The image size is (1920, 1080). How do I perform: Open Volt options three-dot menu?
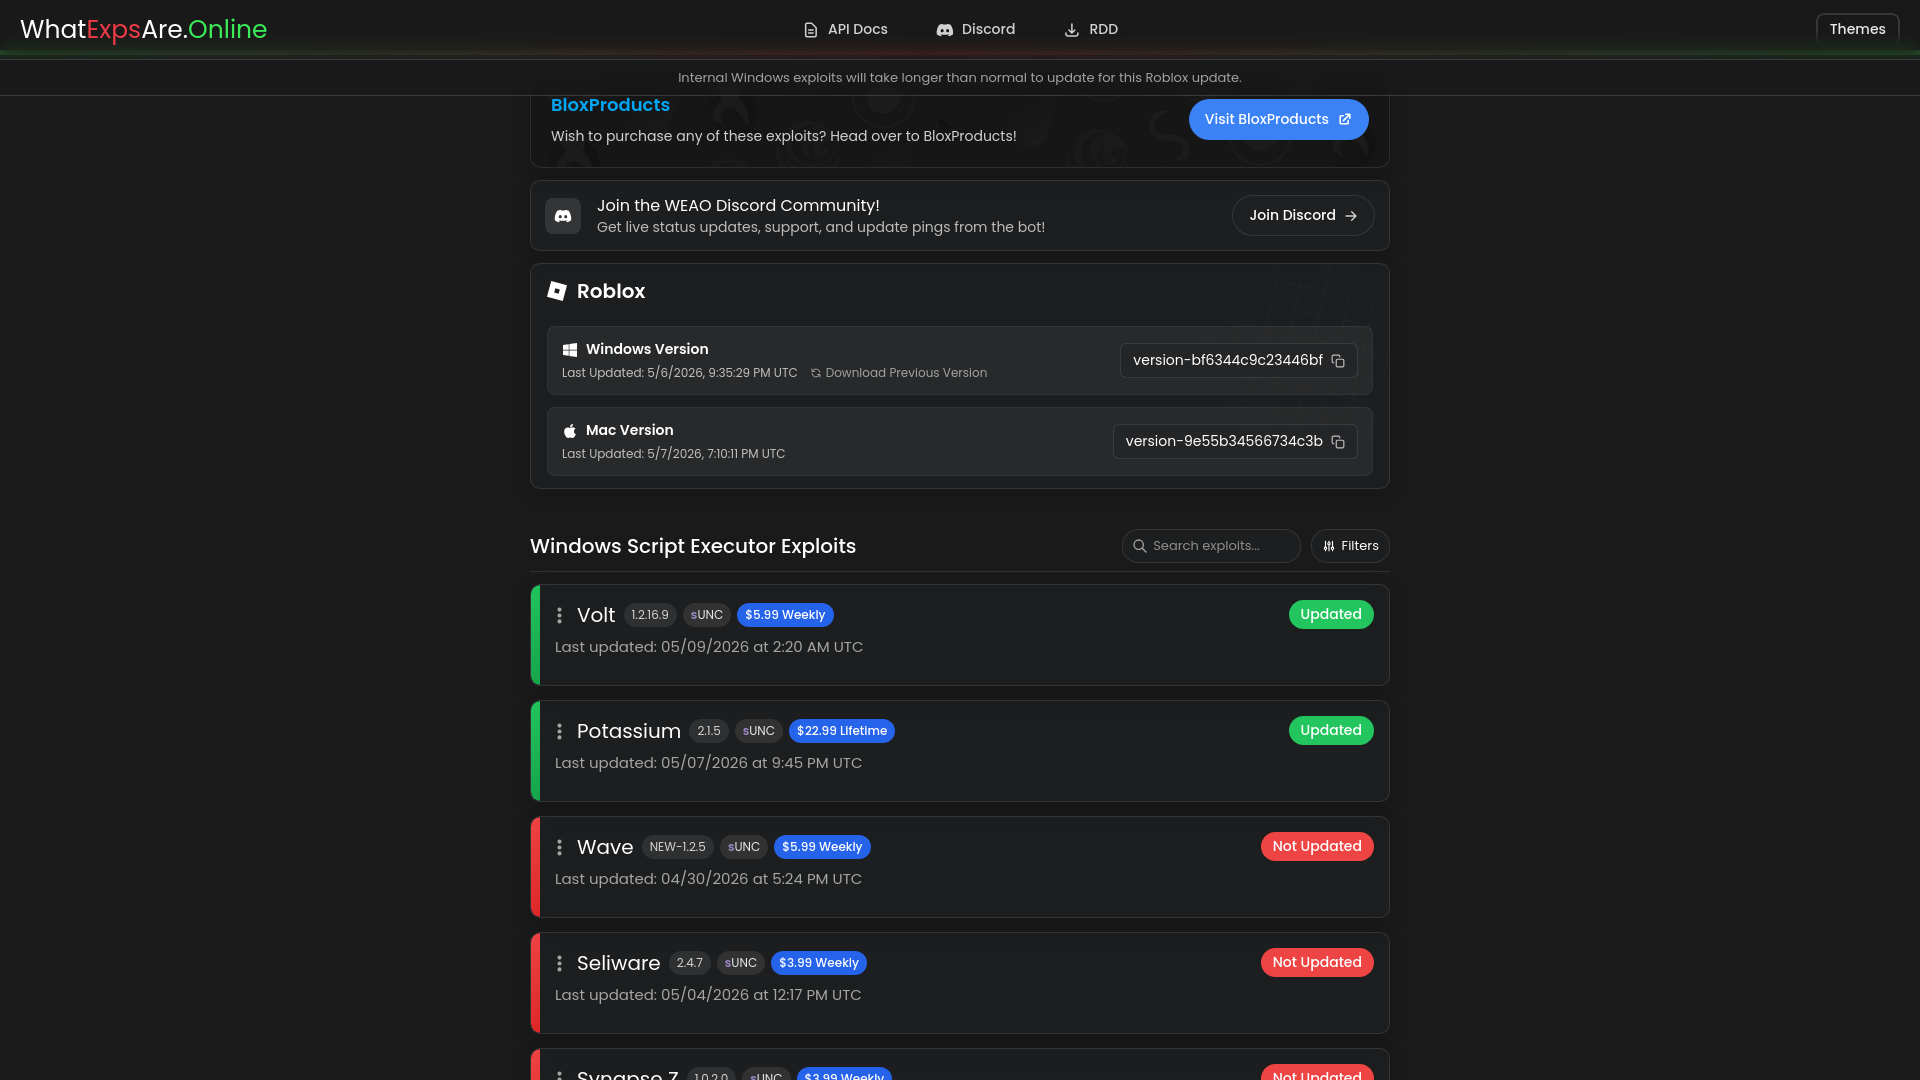(559, 616)
